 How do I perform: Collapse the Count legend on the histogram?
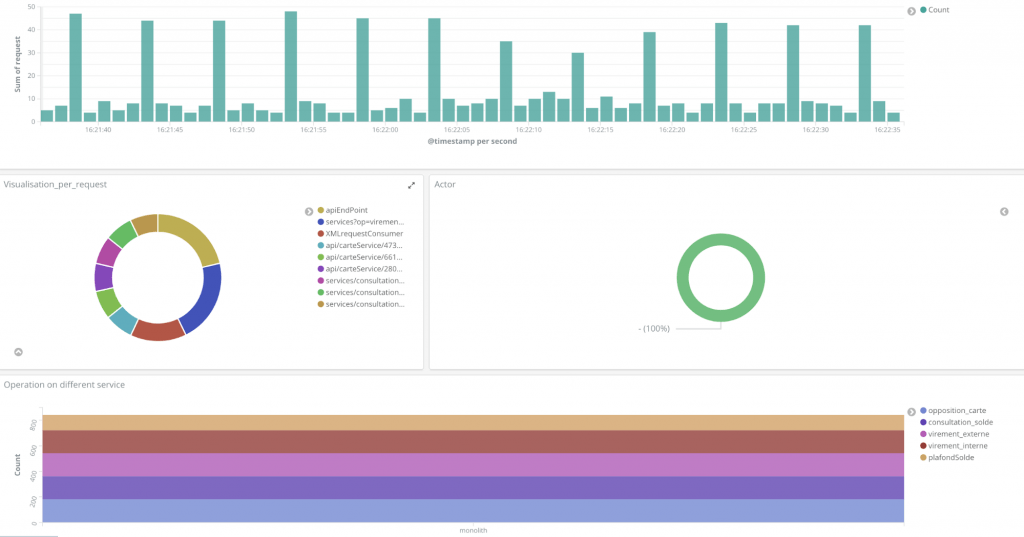(911, 10)
